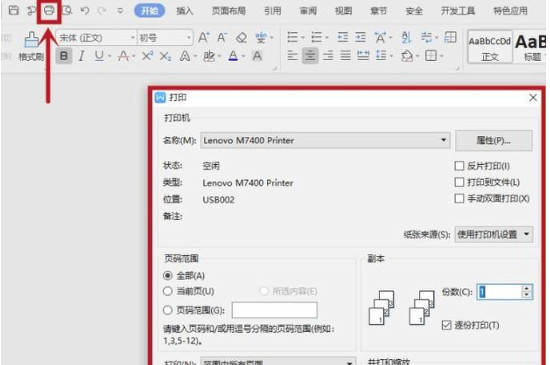Insert bulleted list
This screenshot has width=550, height=365.
pyautogui.click(x=293, y=37)
